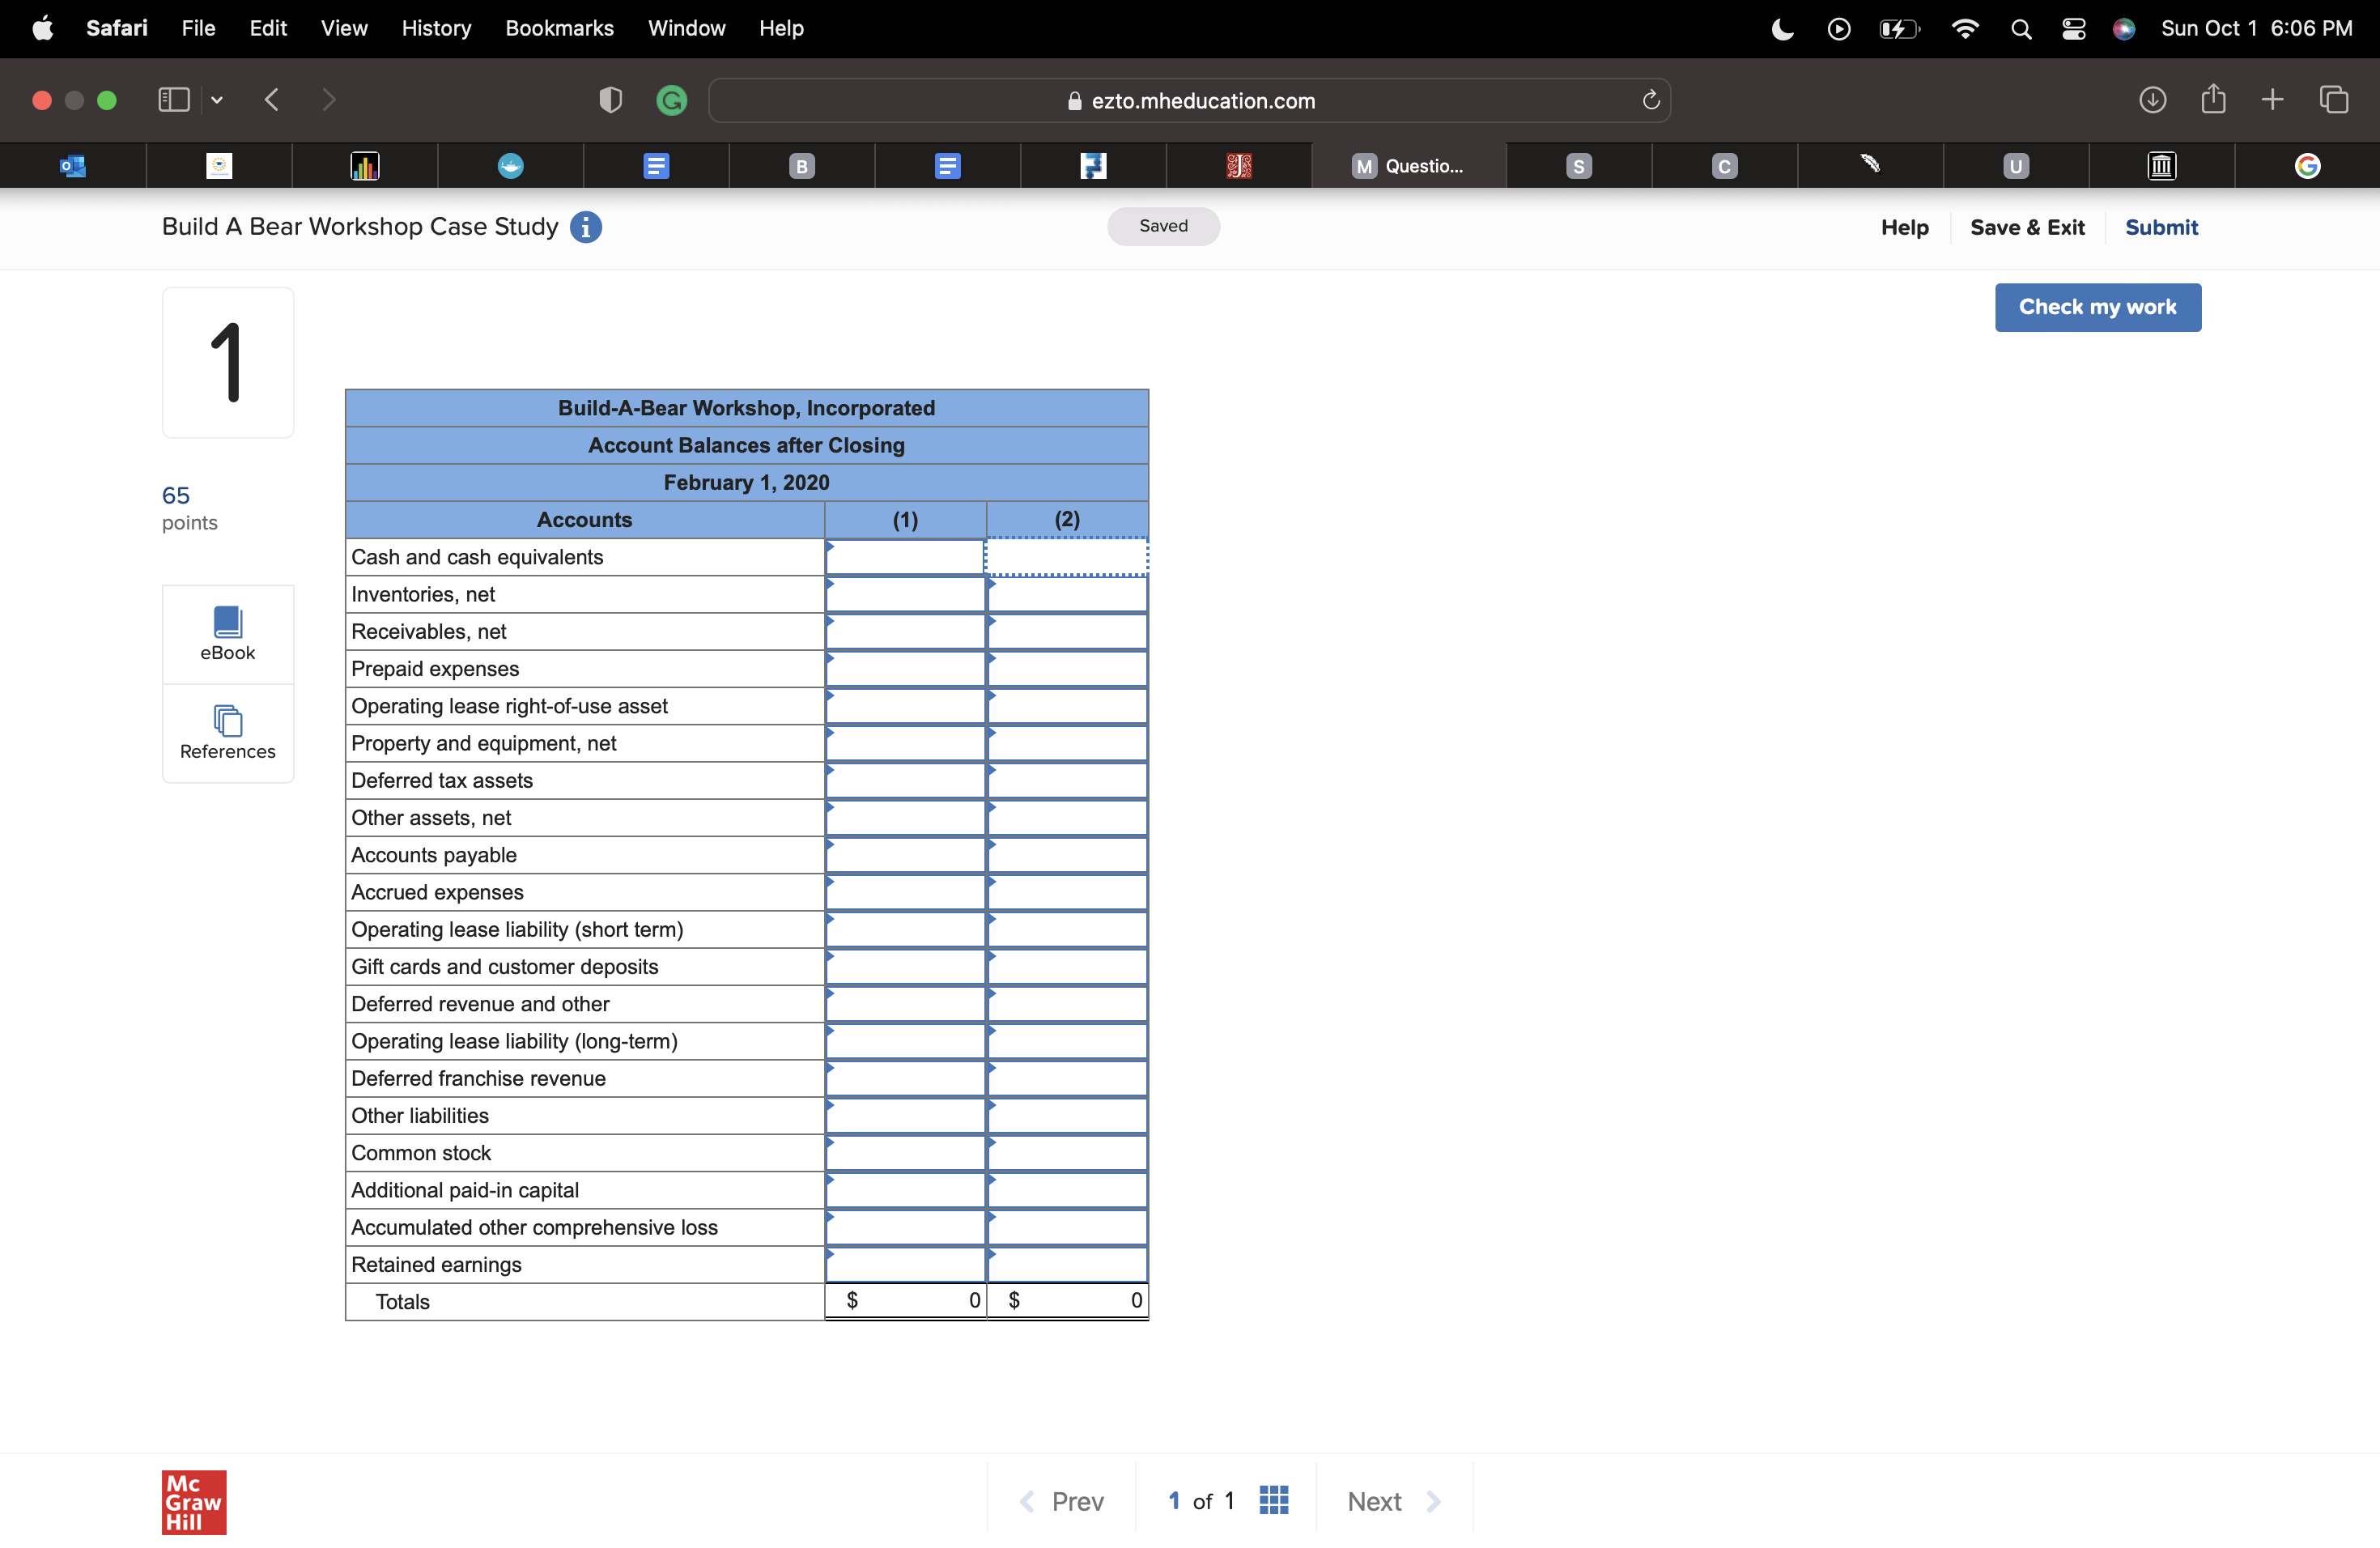Select Additional paid-in capital column (1) cell

pos(905,1190)
